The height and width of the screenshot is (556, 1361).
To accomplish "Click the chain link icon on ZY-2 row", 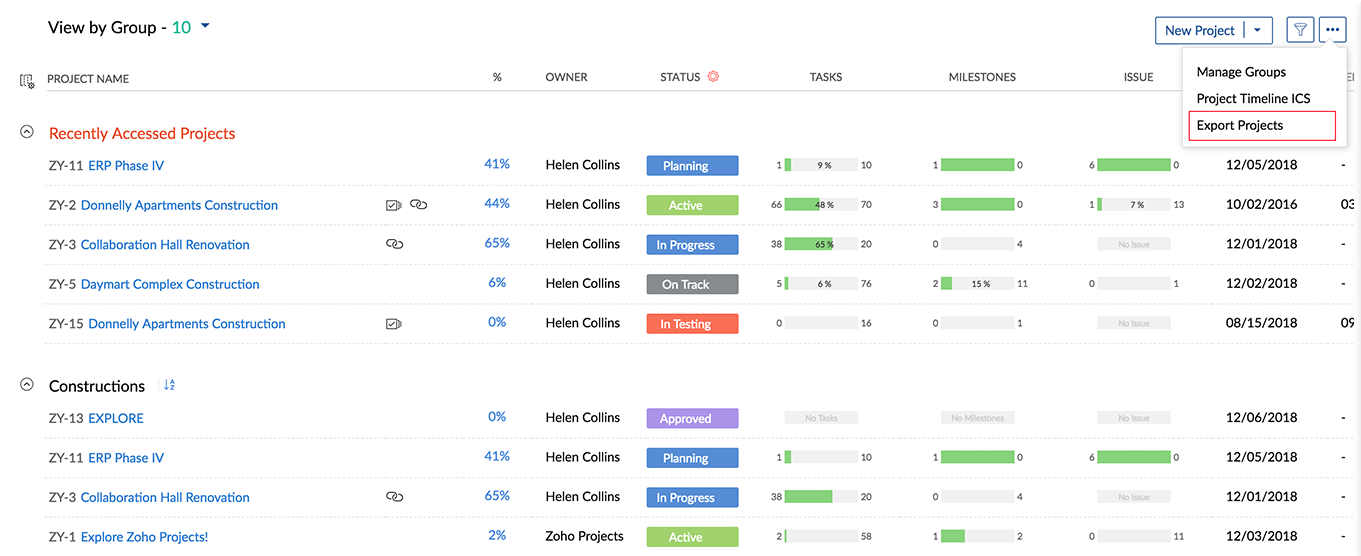I will pos(419,205).
